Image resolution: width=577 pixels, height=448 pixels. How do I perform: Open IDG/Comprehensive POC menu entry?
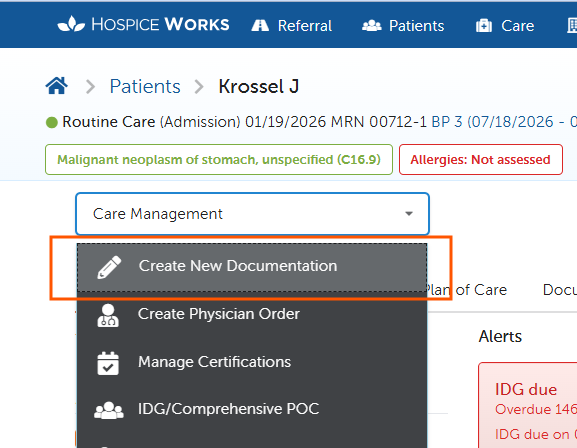[252, 409]
